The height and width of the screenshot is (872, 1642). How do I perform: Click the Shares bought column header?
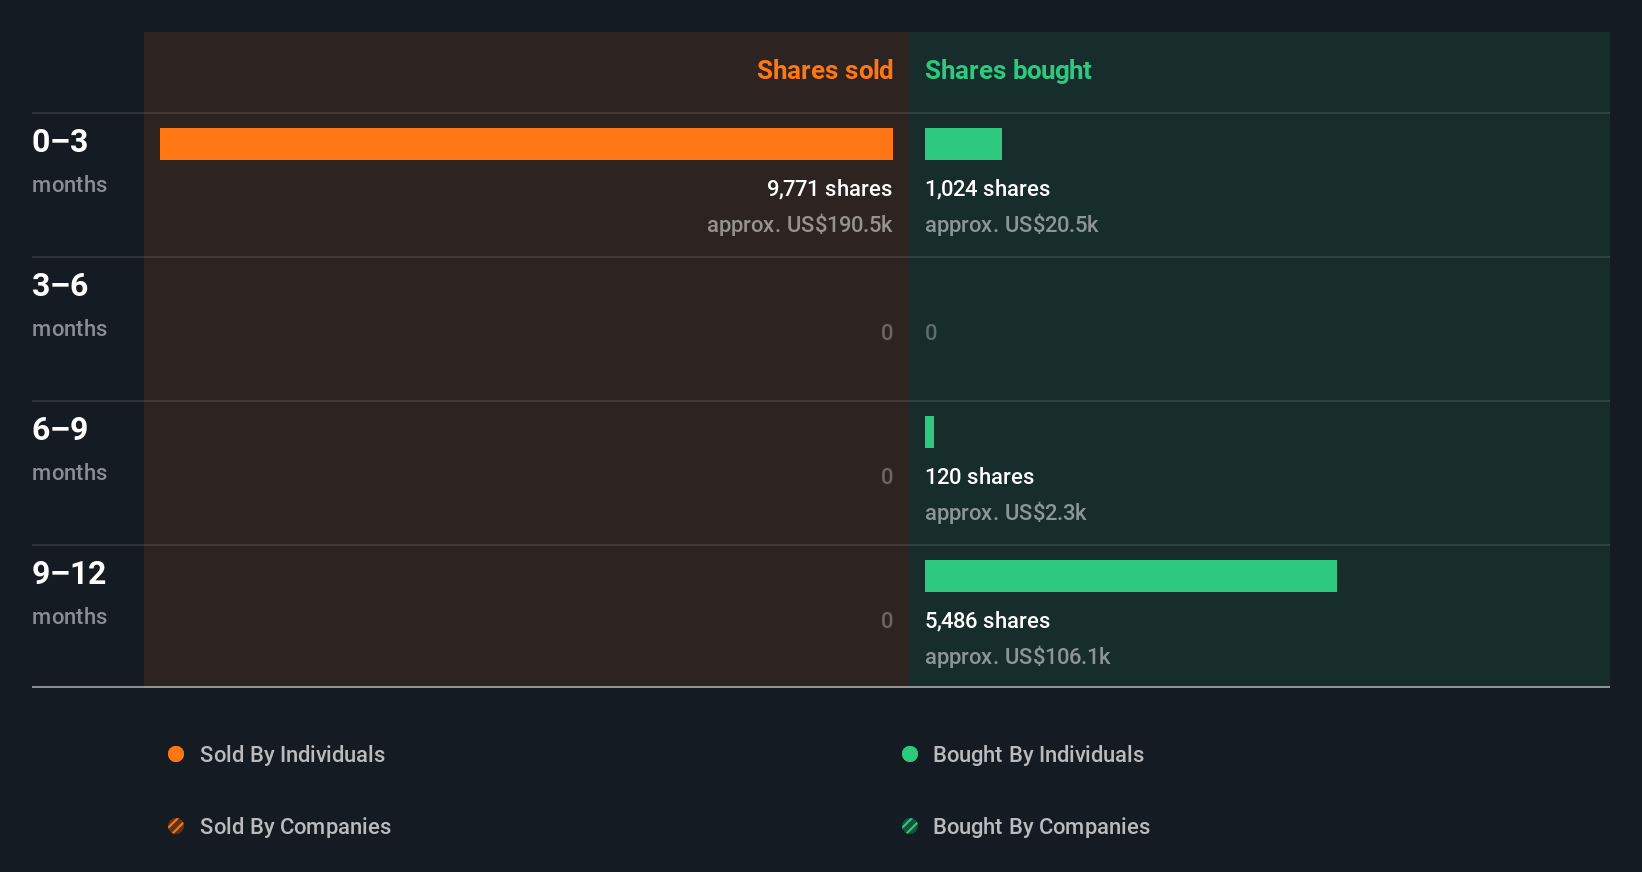(x=1008, y=70)
